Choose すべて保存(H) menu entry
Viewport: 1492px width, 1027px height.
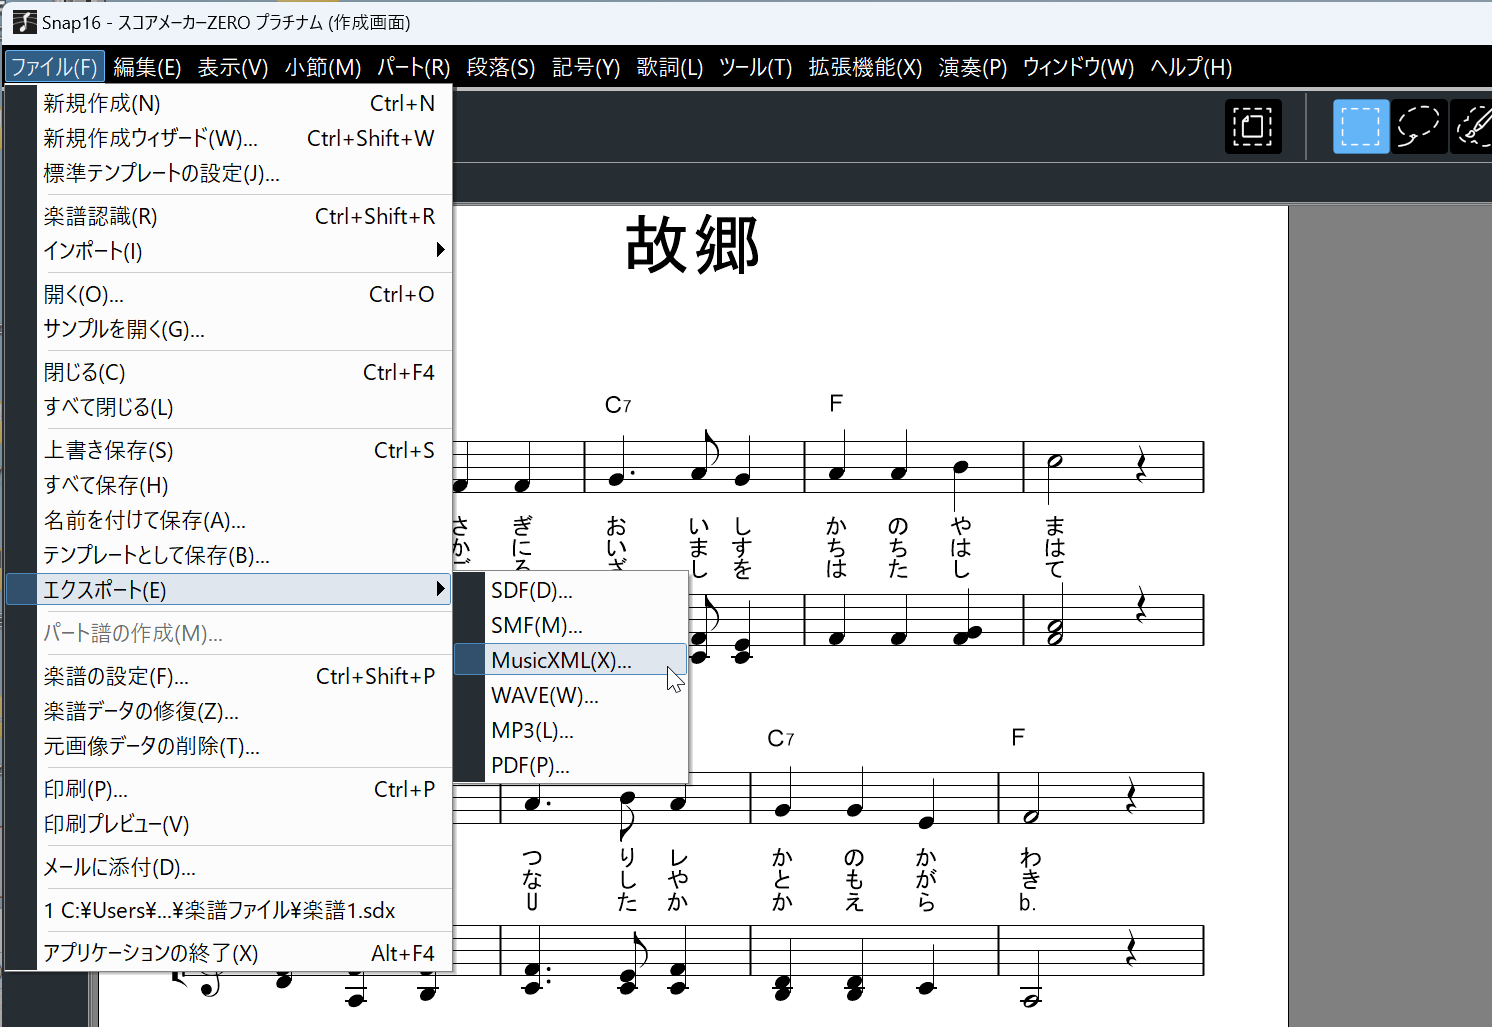[x=244, y=485]
